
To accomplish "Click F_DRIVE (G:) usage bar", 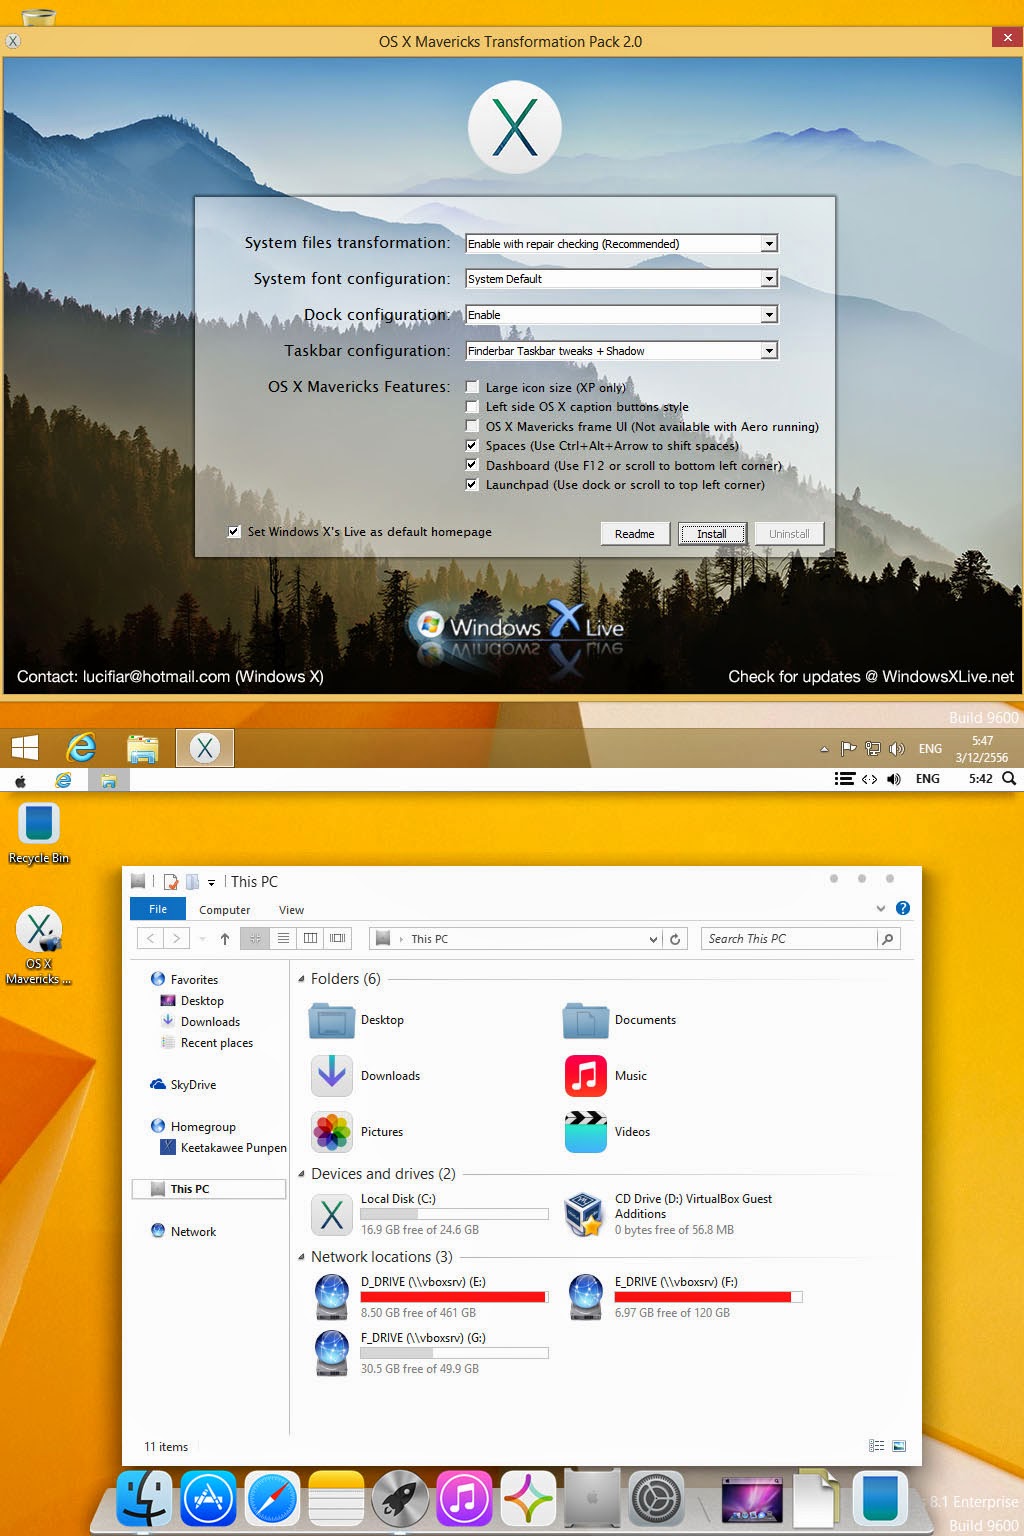I will 454,1353.
